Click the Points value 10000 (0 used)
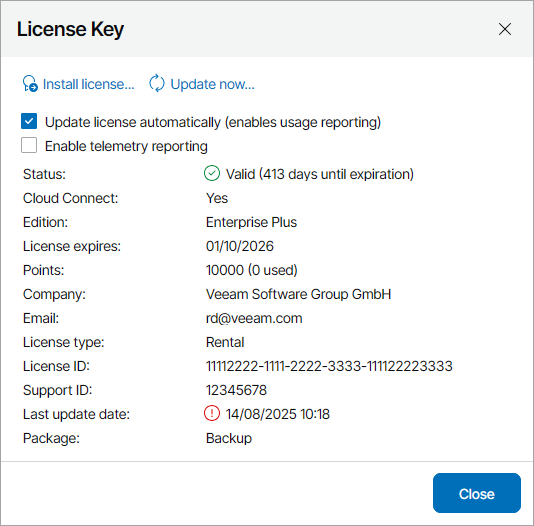Screen dimensions: 534x526 [x=252, y=270]
